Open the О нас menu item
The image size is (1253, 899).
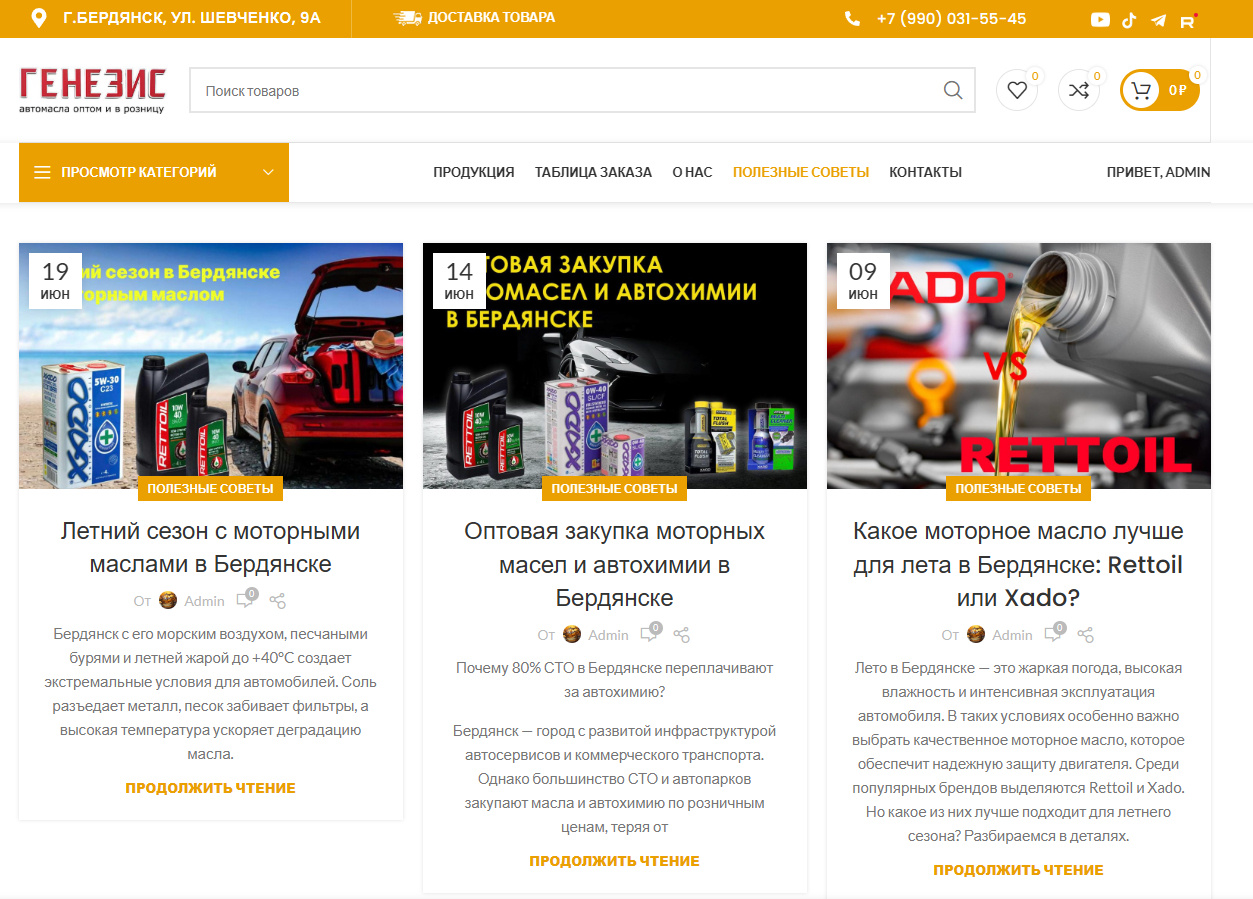point(692,172)
